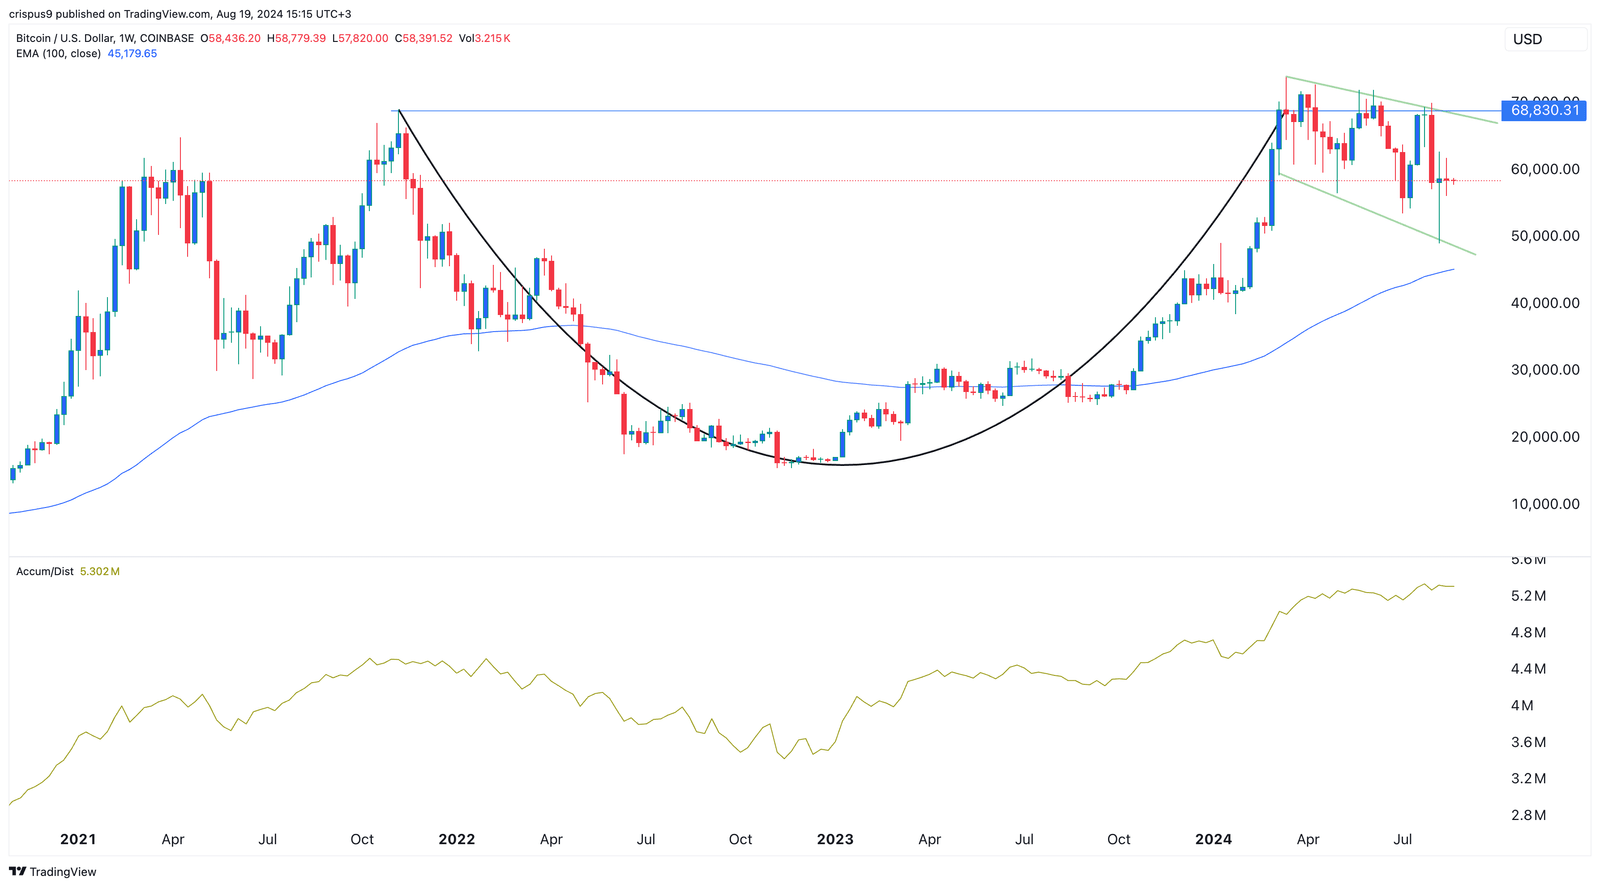Click the 4.4M indicator axis label
The height and width of the screenshot is (887, 1600).
[x=1528, y=669]
